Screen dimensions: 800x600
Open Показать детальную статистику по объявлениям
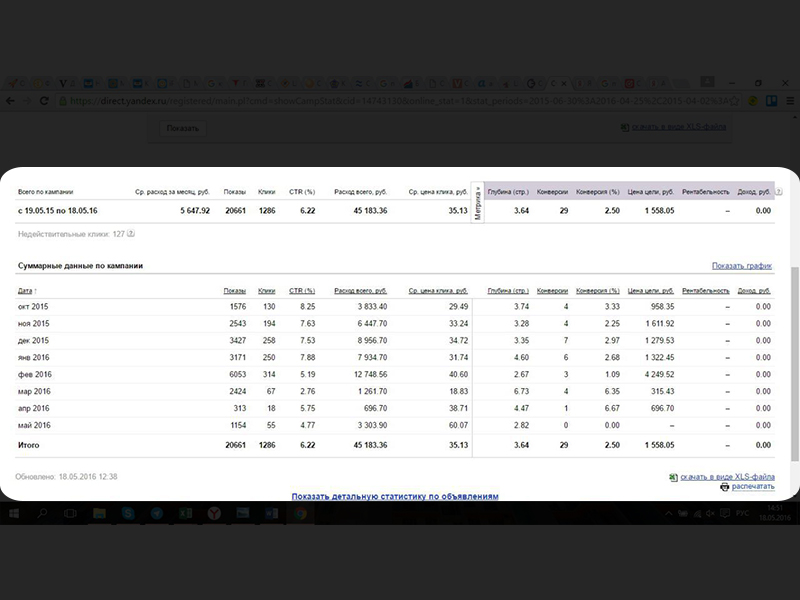click(x=395, y=496)
